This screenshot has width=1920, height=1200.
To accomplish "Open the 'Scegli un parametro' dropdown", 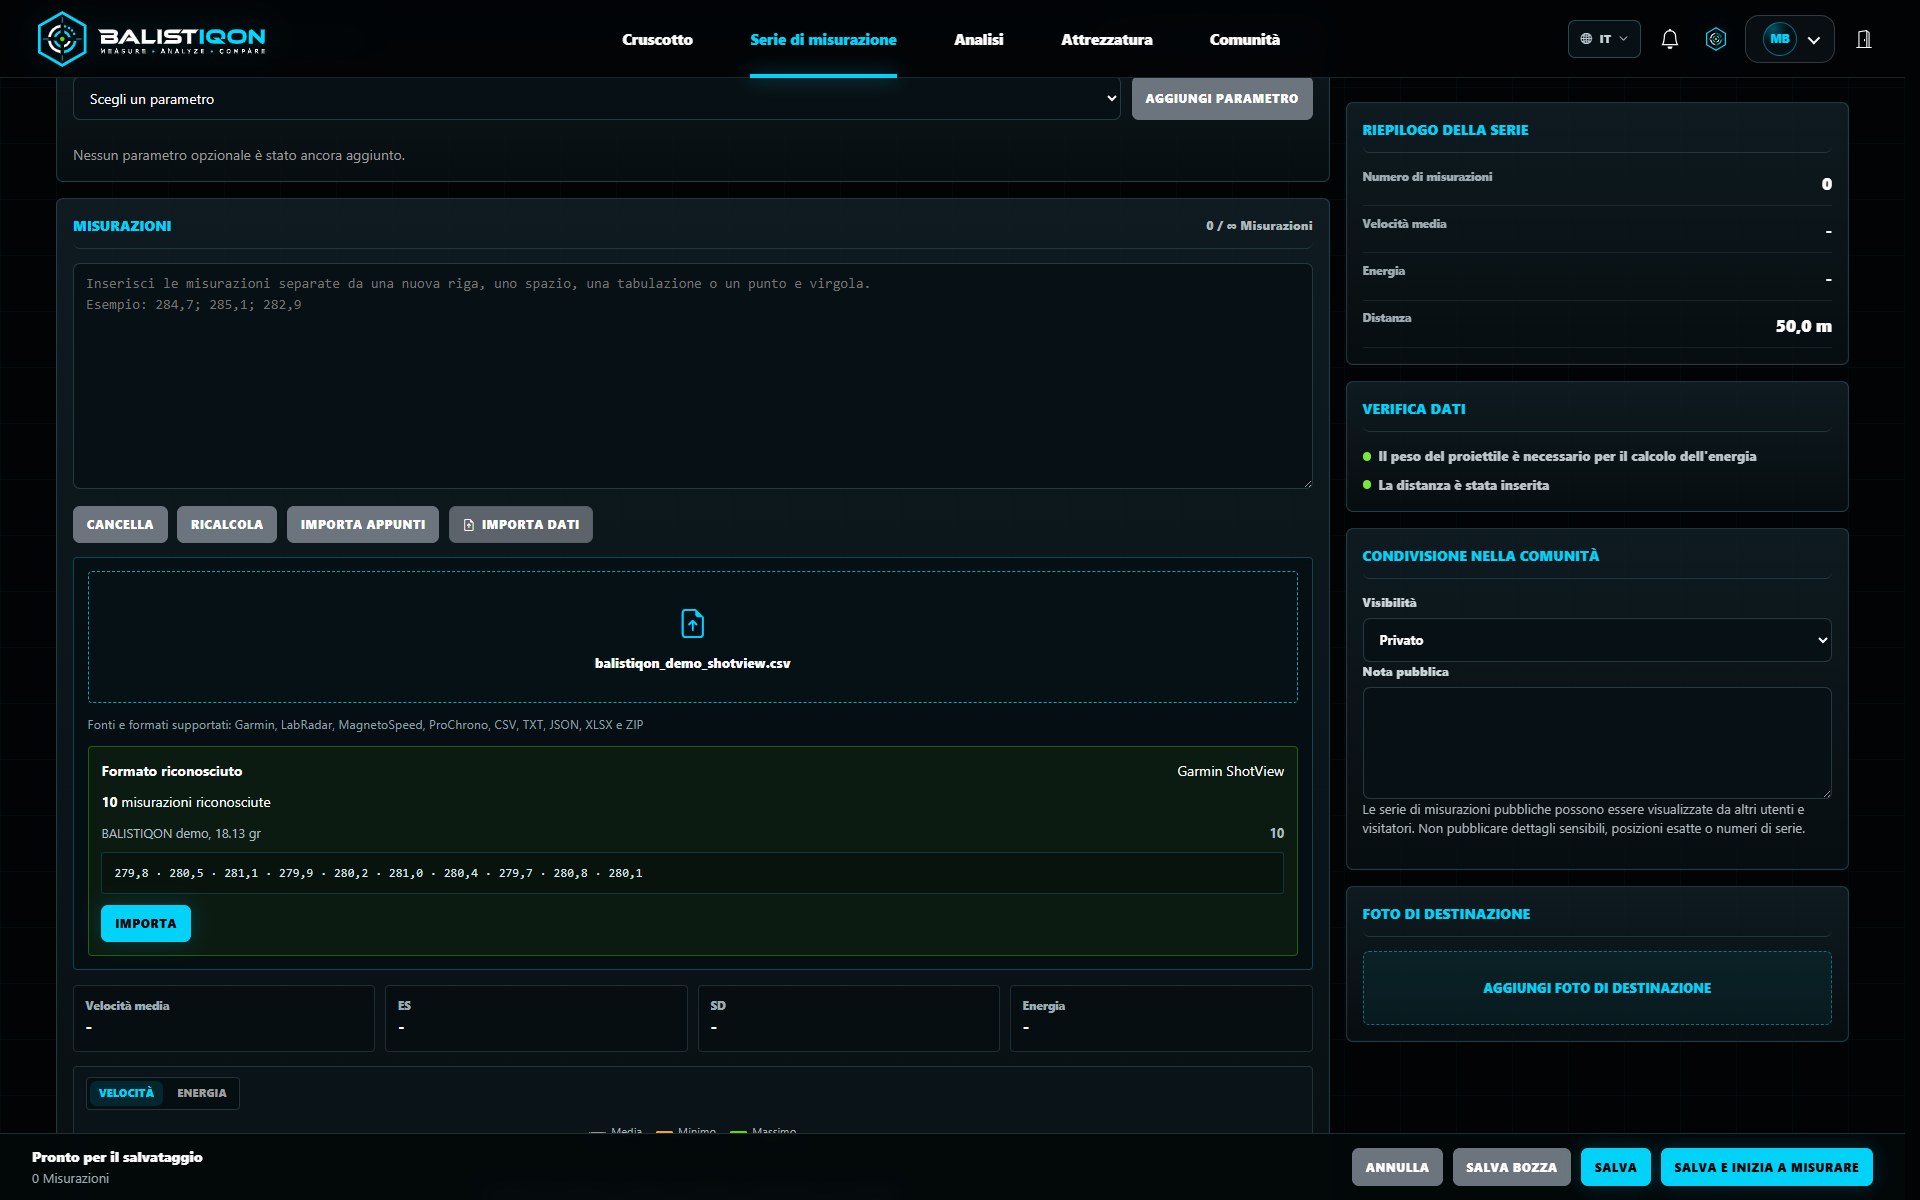I will point(597,99).
